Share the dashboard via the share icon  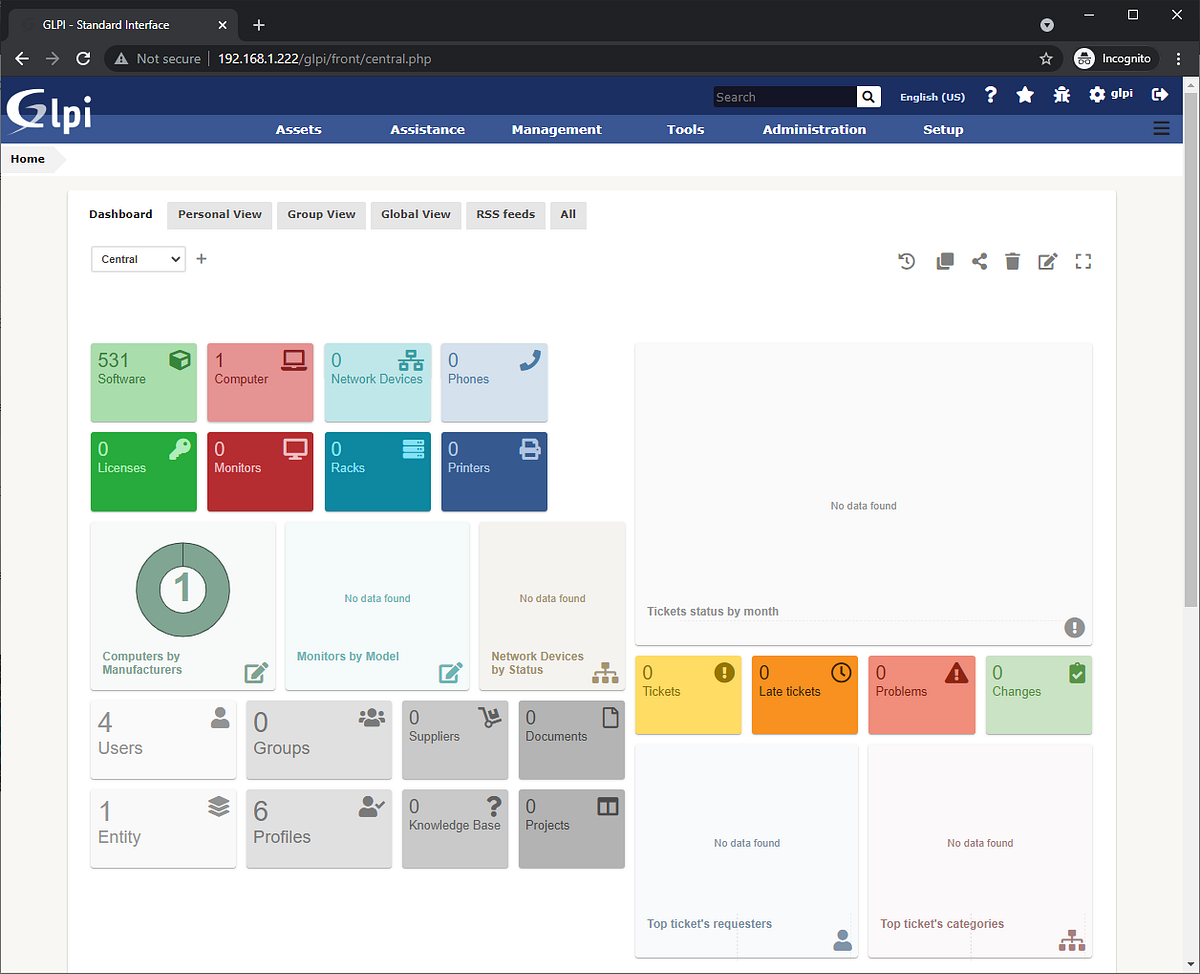click(979, 261)
